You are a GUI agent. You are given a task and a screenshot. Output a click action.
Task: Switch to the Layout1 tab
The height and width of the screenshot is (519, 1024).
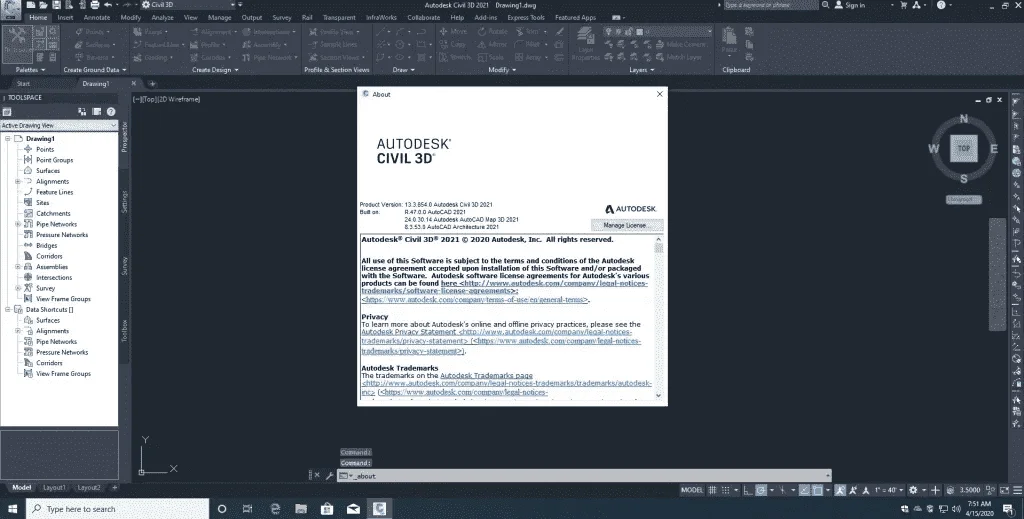coord(54,488)
